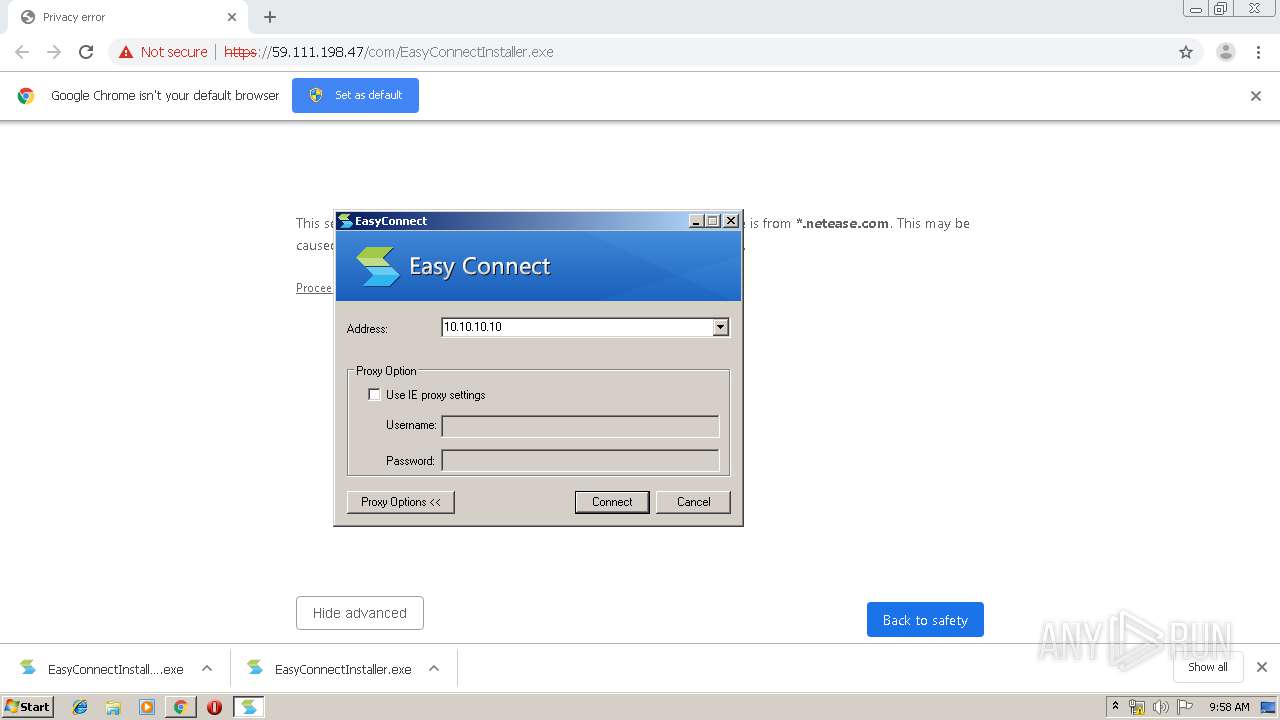The image size is (1280, 720).
Task: Click the Proceed link on error page
Action: [x=314, y=288]
